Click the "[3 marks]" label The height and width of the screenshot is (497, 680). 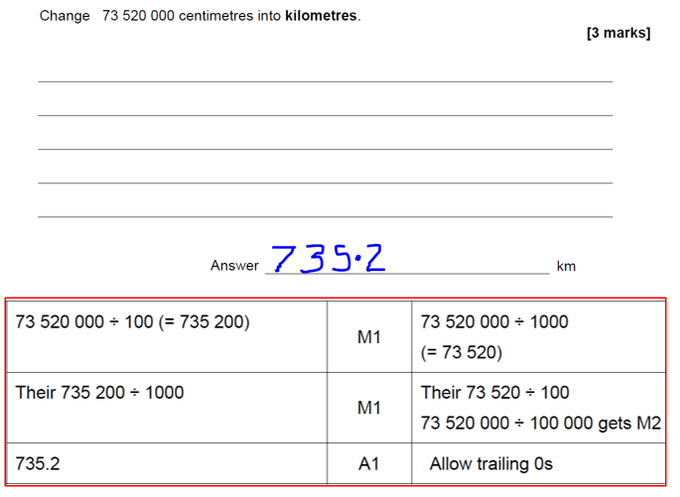coord(618,33)
